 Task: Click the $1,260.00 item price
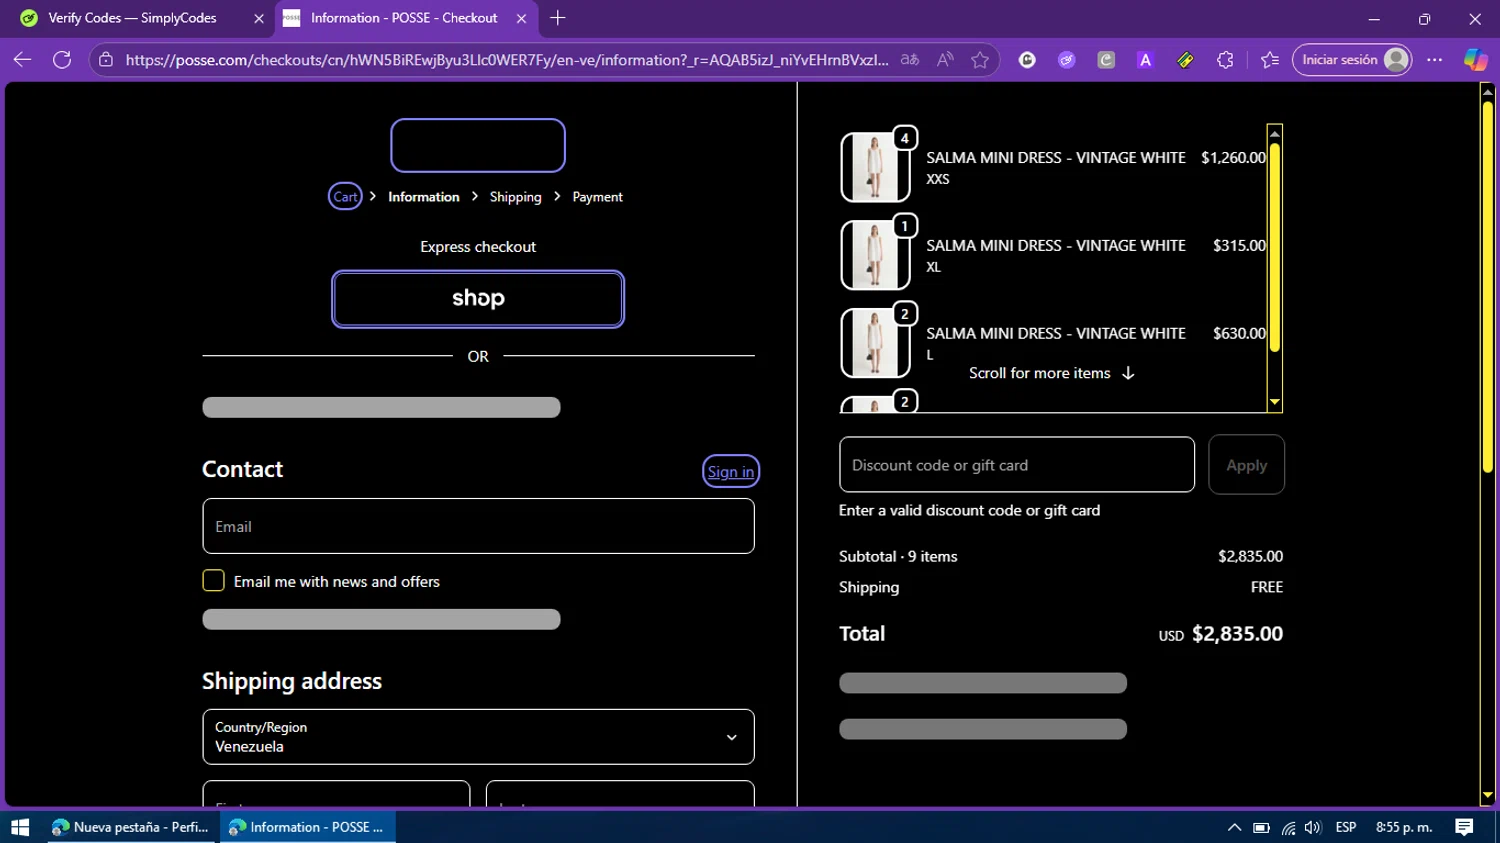coord(1233,158)
